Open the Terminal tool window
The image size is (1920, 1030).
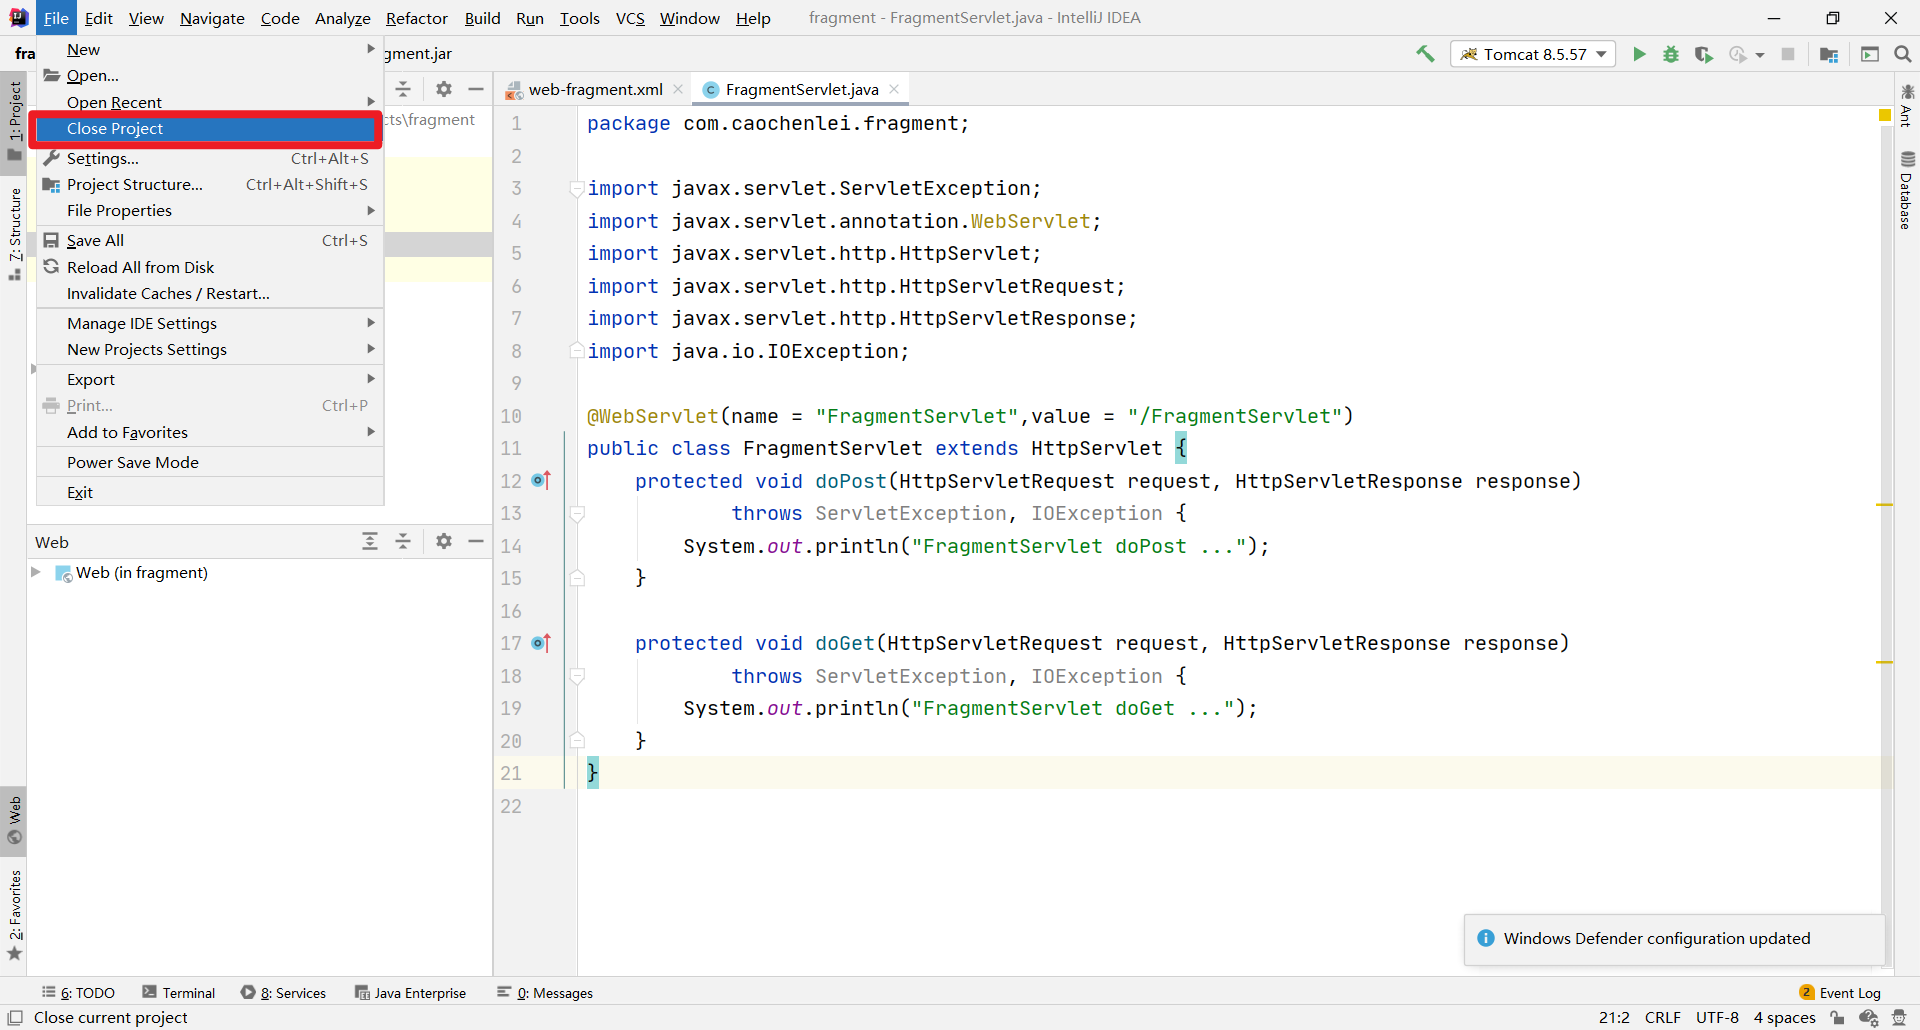tap(179, 993)
